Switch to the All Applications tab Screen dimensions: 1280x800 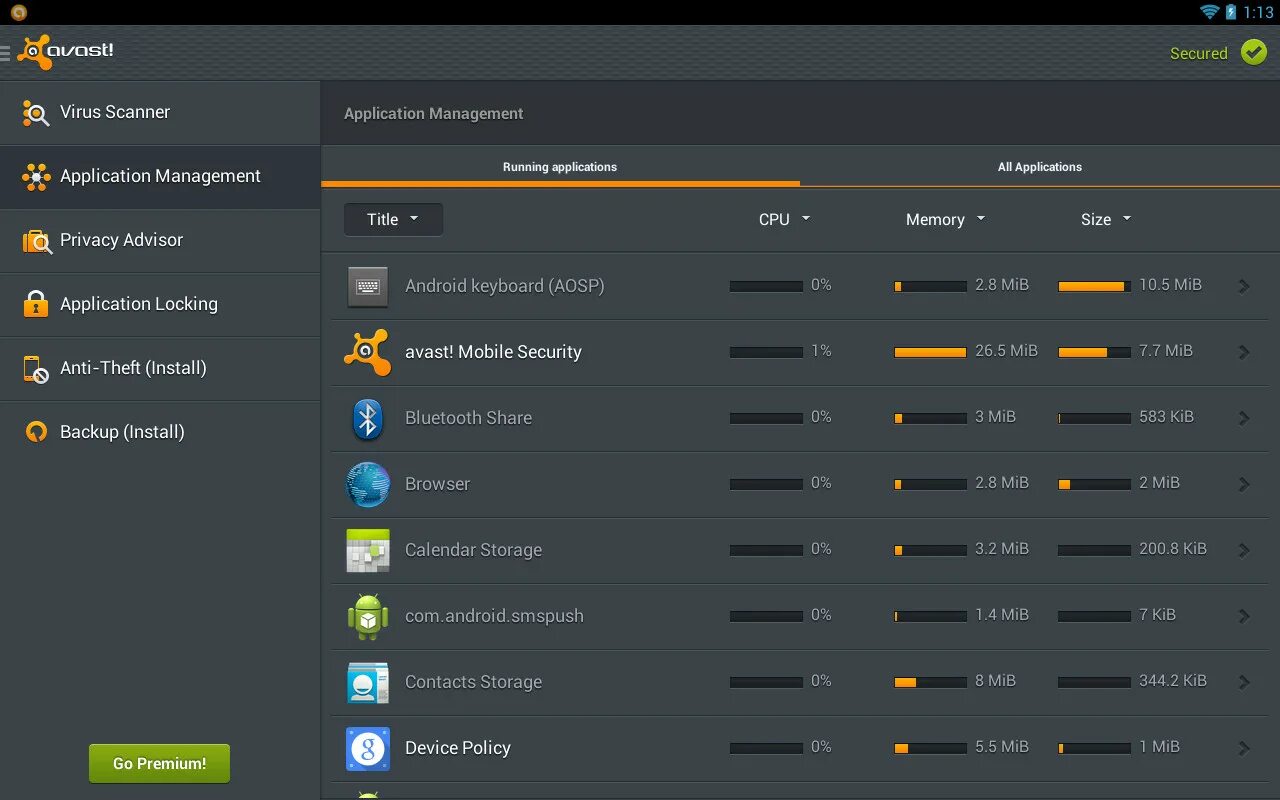coord(1040,167)
